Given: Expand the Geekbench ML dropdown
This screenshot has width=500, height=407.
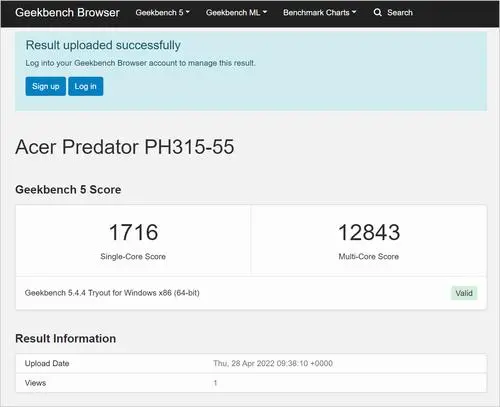Looking at the screenshot, I should [x=236, y=13].
